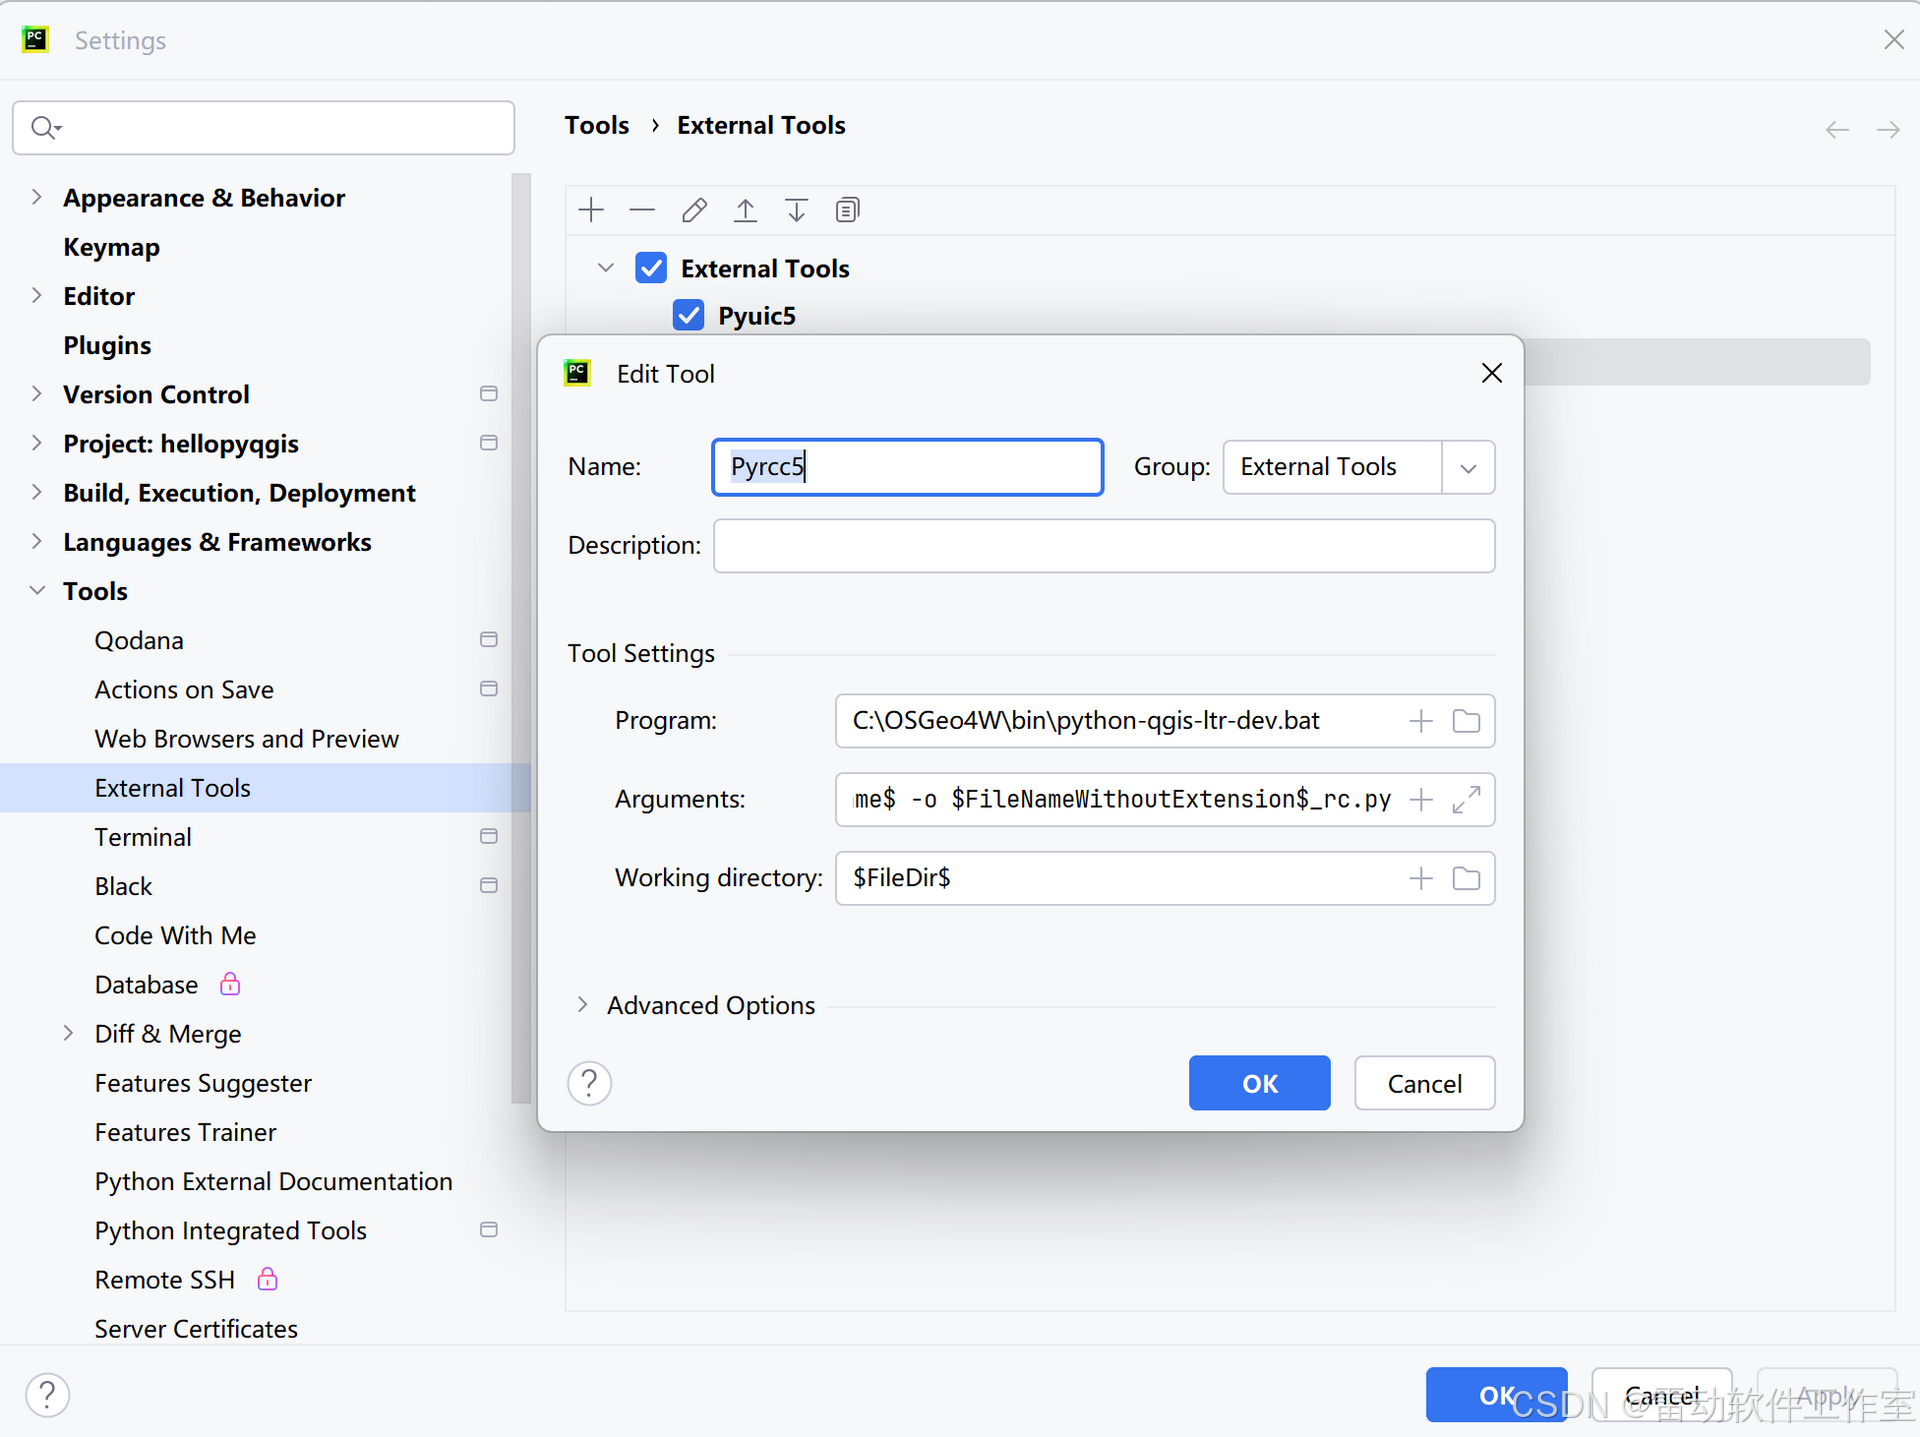Screen dimensions: 1920x1437
Task: Expand Appearance & Behavior settings node
Action: point(37,197)
